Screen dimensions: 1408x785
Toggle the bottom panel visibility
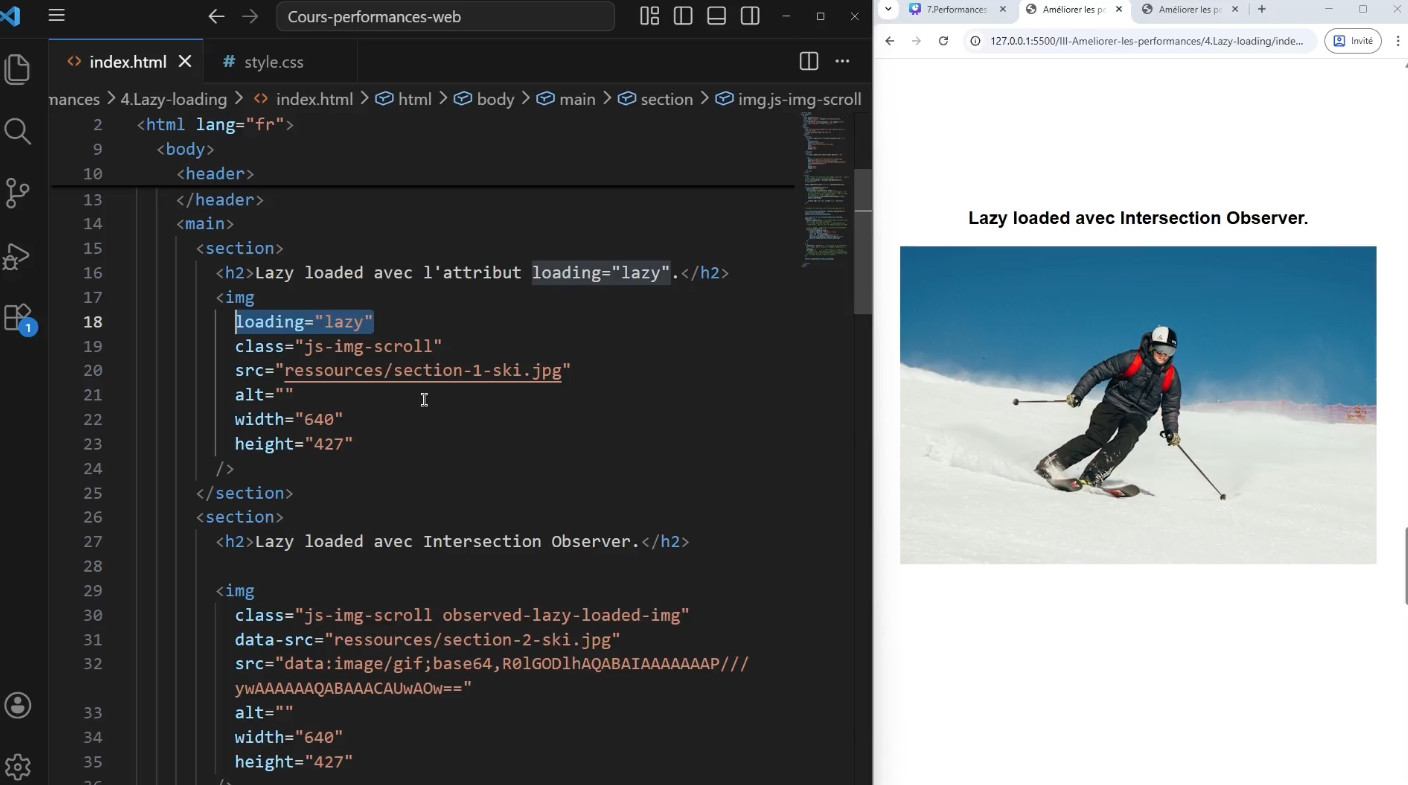click(716, 16)
